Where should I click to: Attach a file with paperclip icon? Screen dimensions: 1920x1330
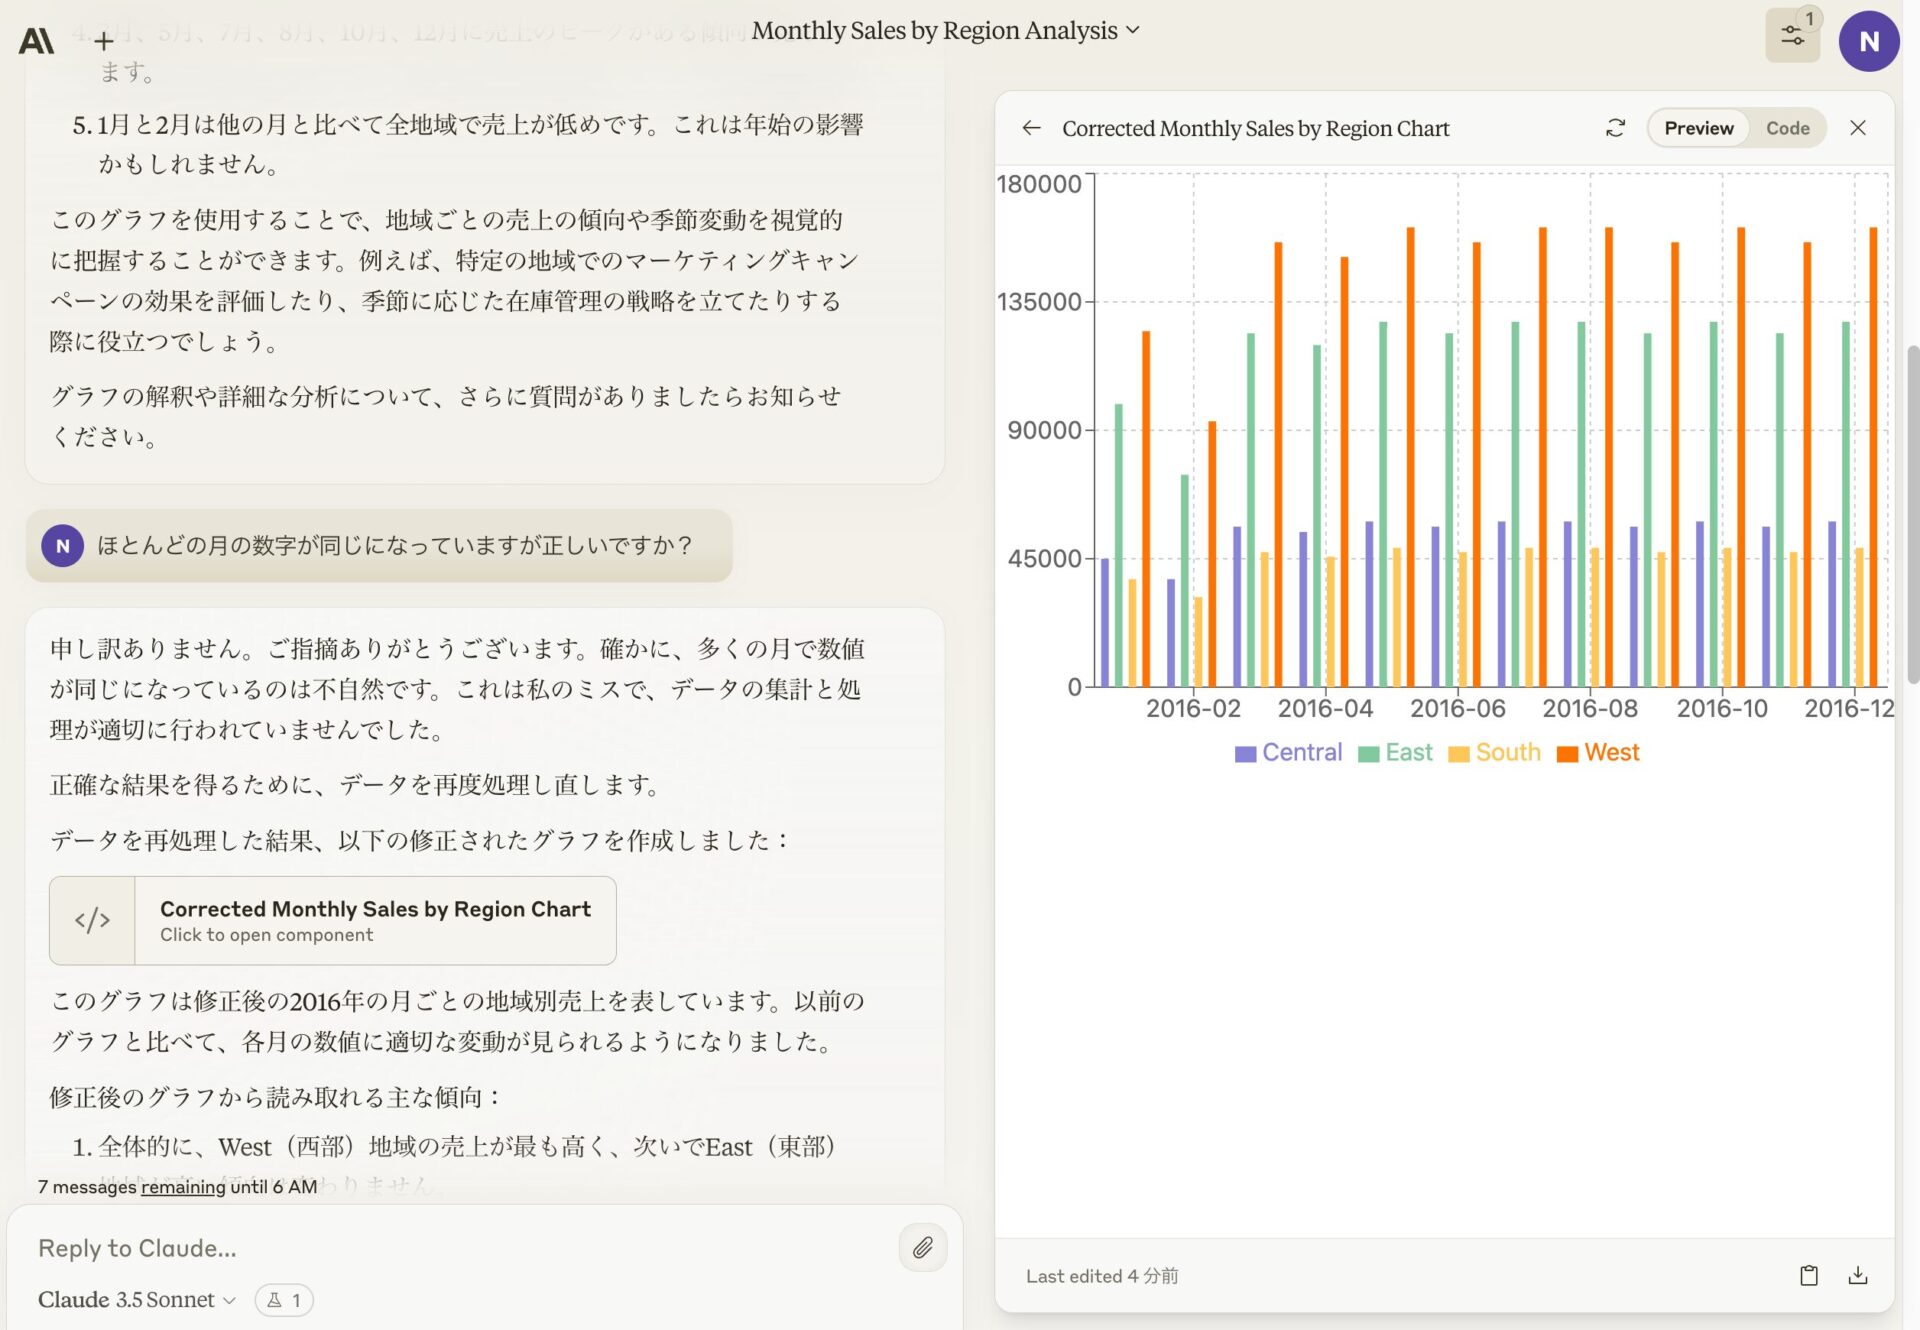click(x=922, y=1247)
